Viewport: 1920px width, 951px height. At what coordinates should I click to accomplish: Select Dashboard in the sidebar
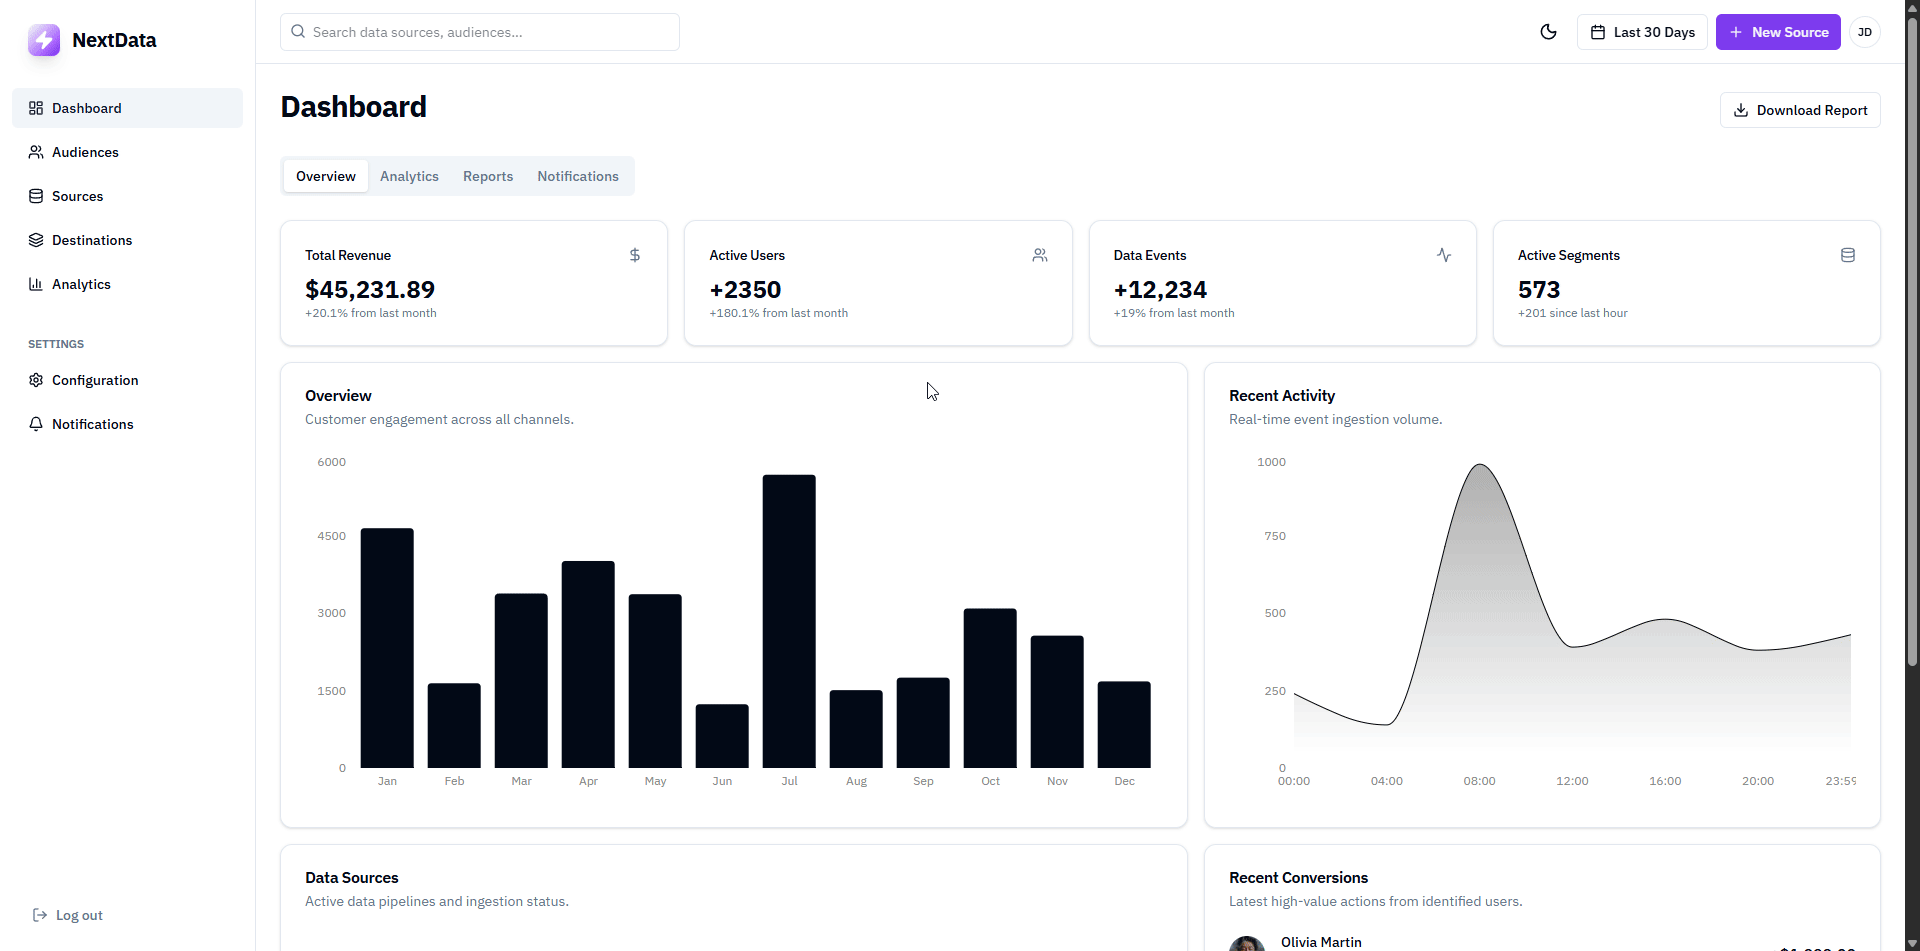86,108
